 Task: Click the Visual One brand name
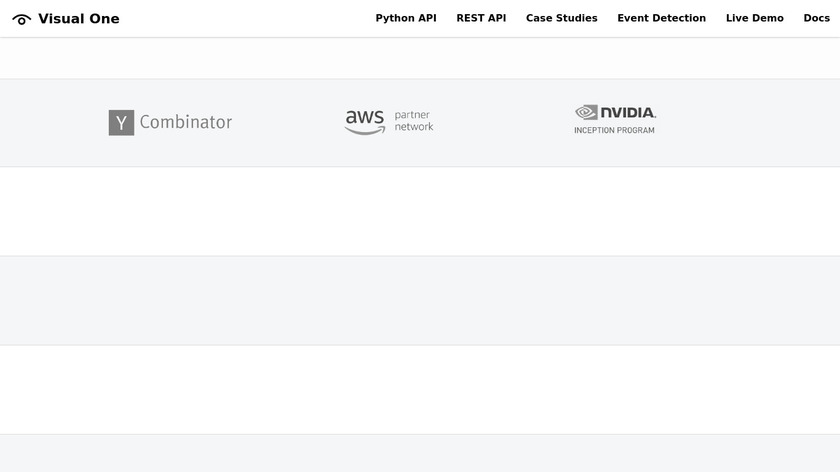pyautogui.click(x=79, y=18)
